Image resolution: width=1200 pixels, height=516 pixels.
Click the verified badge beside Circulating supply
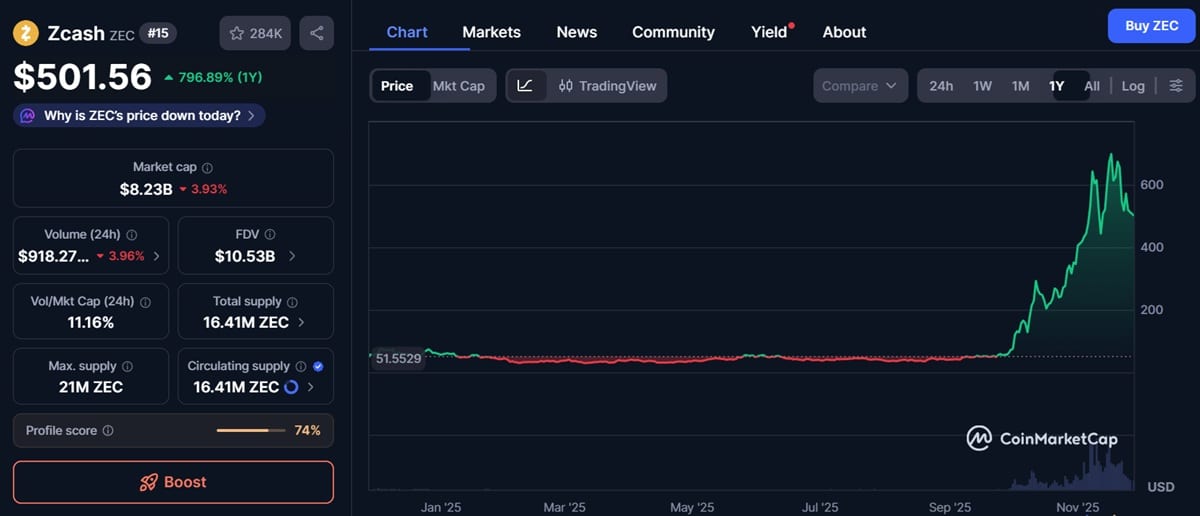318,366
